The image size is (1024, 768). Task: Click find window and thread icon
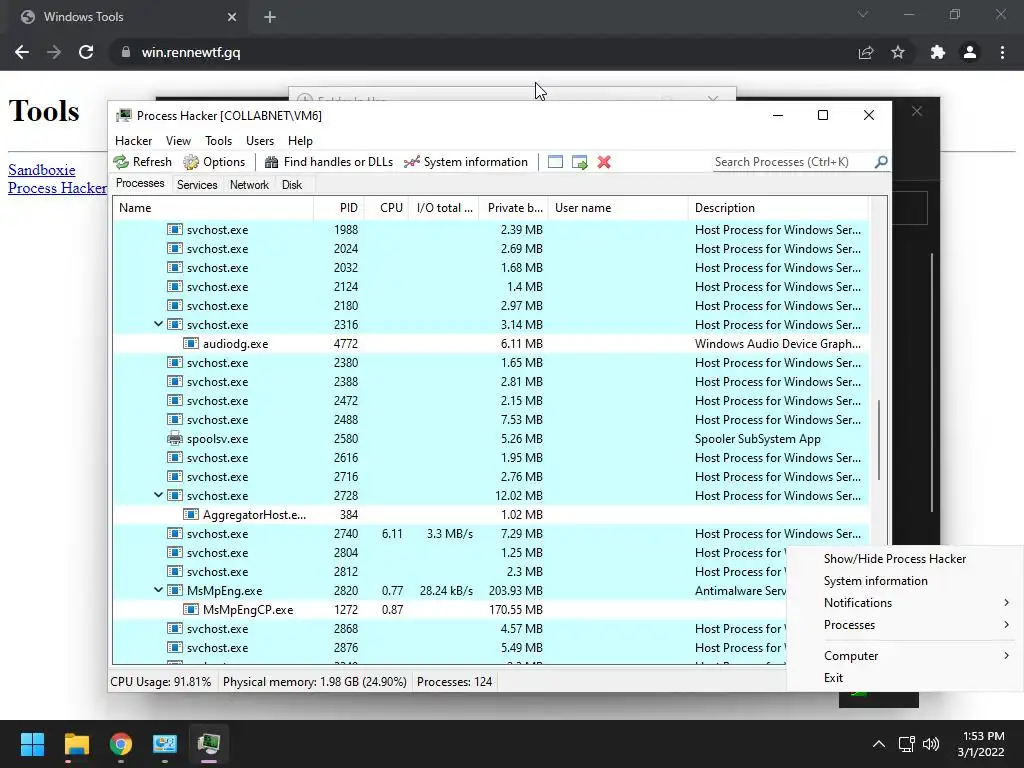pos(579,162)
